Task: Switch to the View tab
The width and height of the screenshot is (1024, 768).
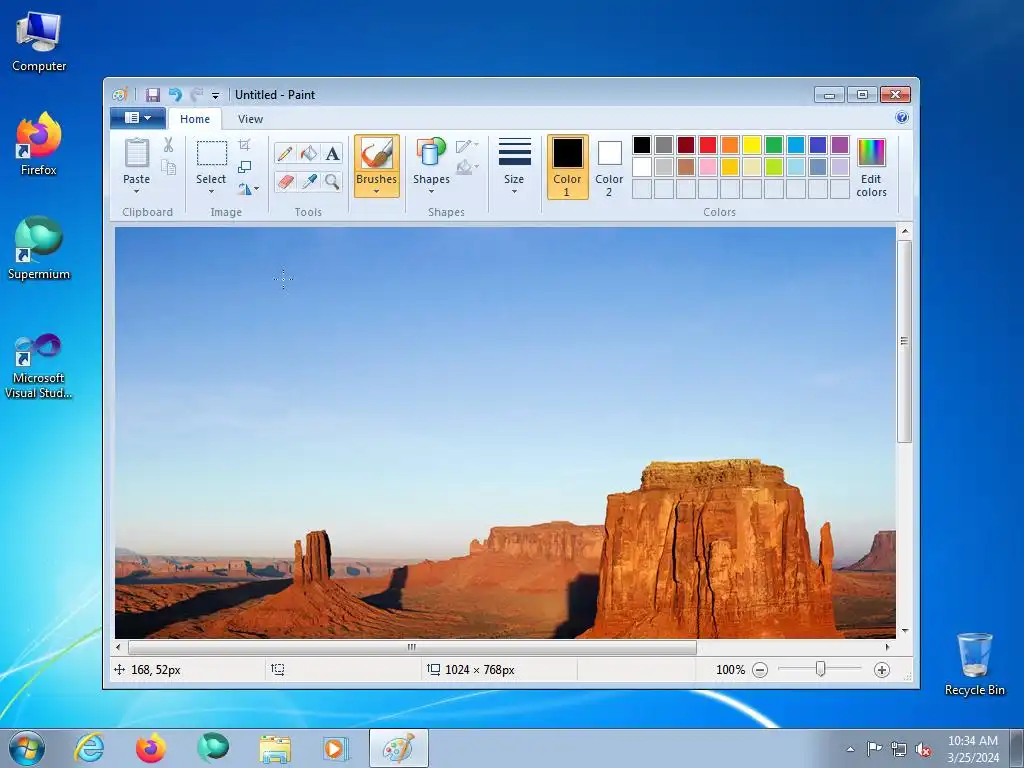Action: coord(250,119)
